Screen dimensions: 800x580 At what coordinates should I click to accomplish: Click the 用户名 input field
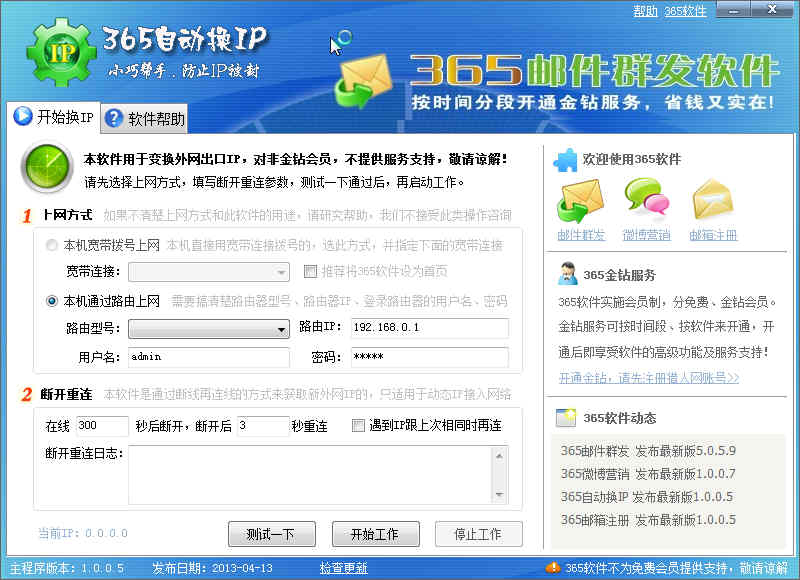(209, 357)
